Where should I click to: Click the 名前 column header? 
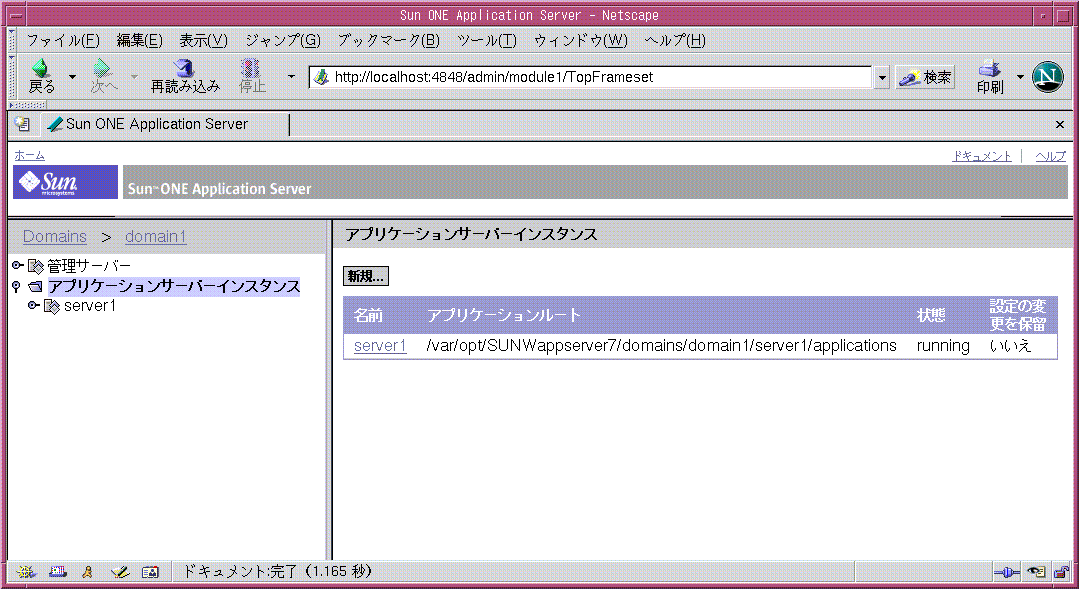(x=368, y=316)
